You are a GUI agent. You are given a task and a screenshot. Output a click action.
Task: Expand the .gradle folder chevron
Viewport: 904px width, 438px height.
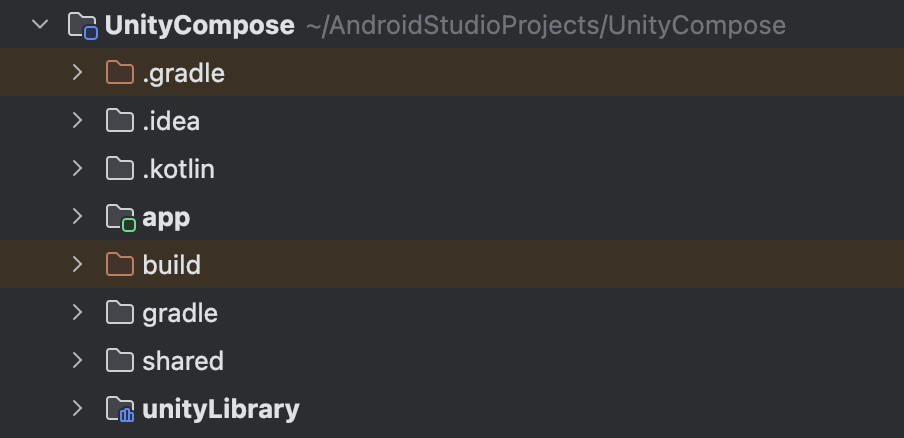click(x=77, y=73)
